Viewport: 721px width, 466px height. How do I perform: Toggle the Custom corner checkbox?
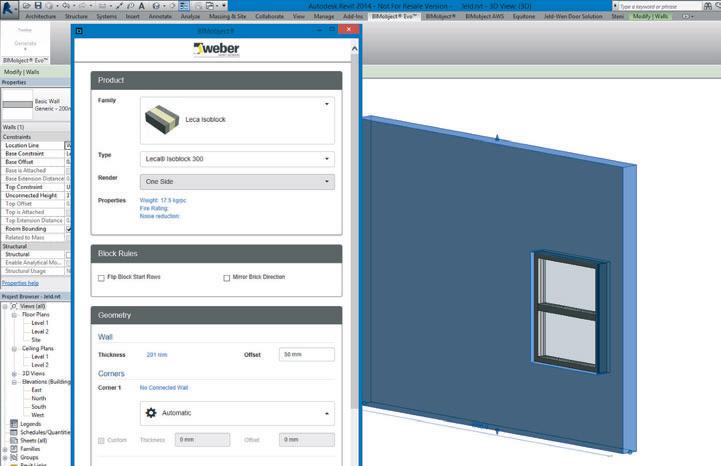(x=101, y=440)
